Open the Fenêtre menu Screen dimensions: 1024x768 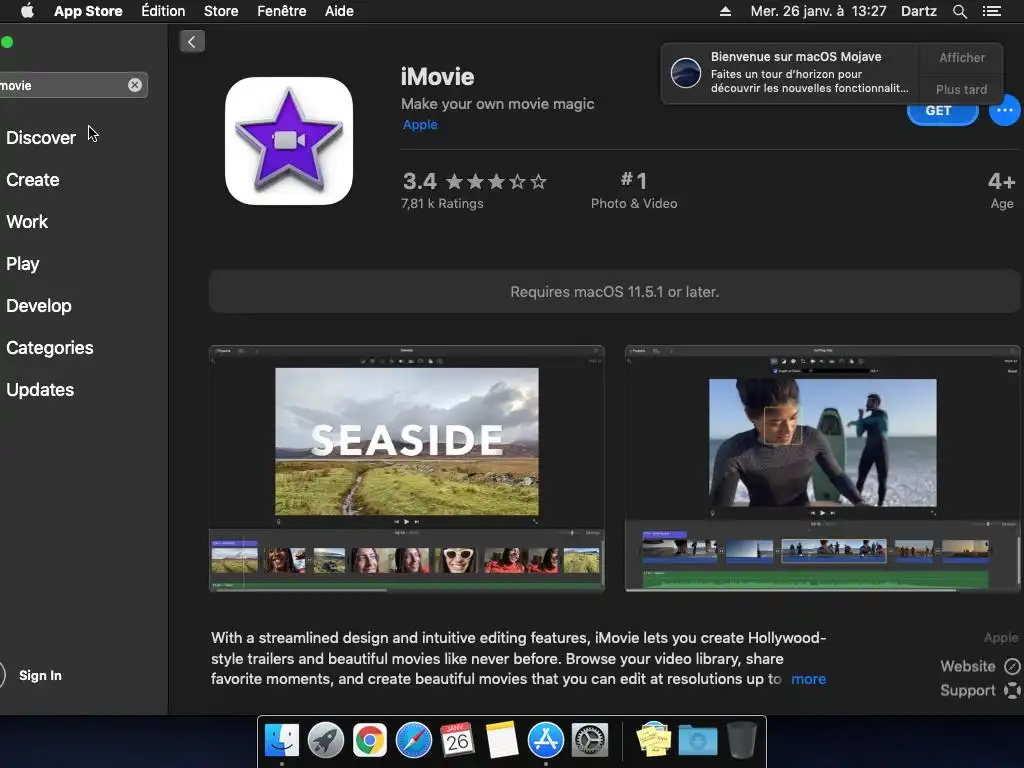coord(281,11)
